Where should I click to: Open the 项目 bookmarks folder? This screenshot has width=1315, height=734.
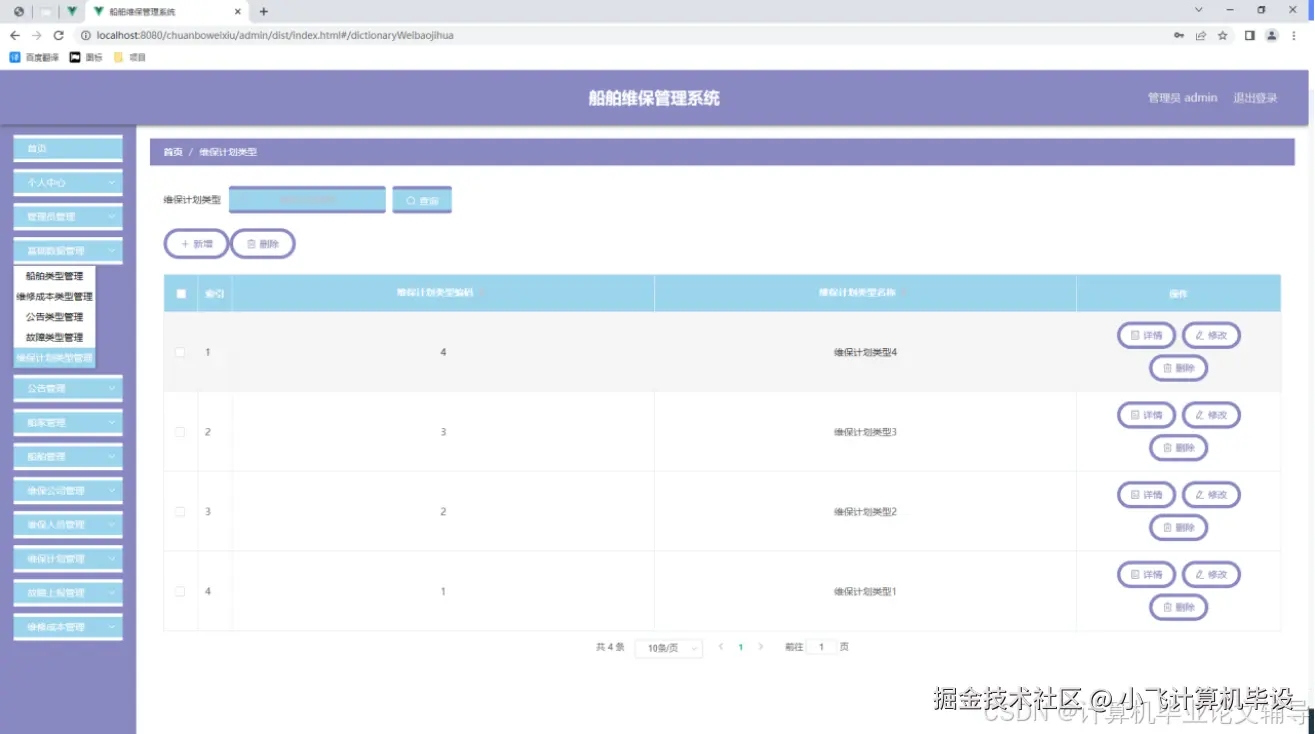click(x=130, y=57)
